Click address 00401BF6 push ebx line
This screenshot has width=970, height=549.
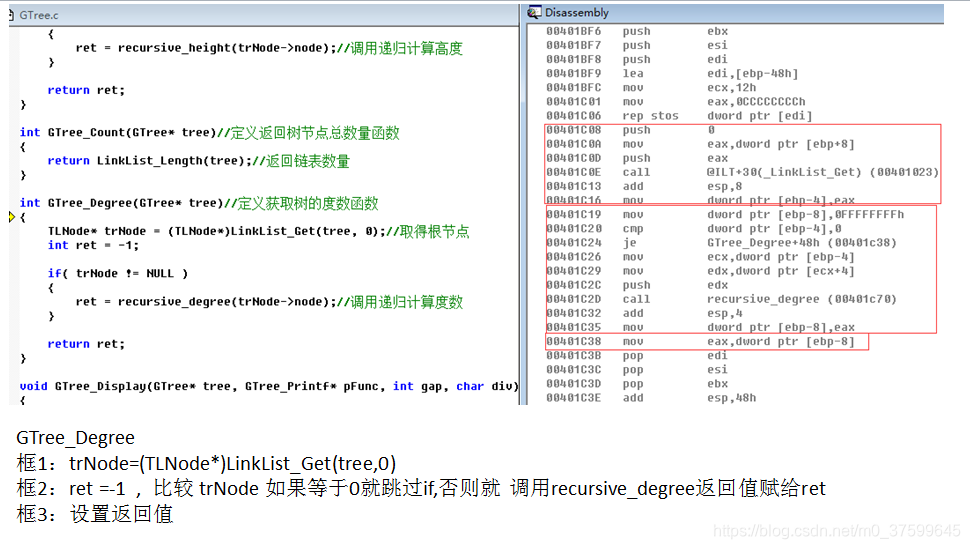coord(637,31)
